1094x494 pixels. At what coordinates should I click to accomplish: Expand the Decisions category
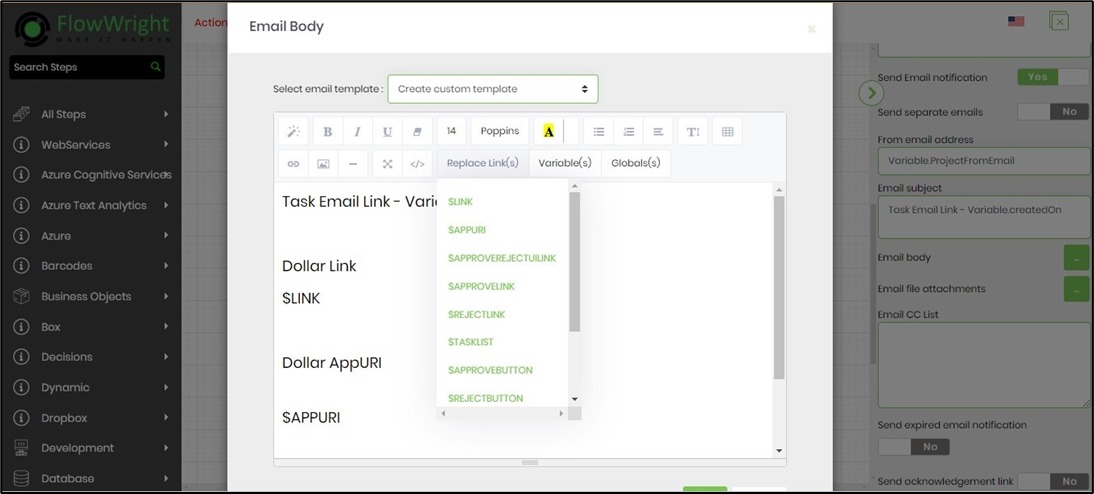point(166,357)
